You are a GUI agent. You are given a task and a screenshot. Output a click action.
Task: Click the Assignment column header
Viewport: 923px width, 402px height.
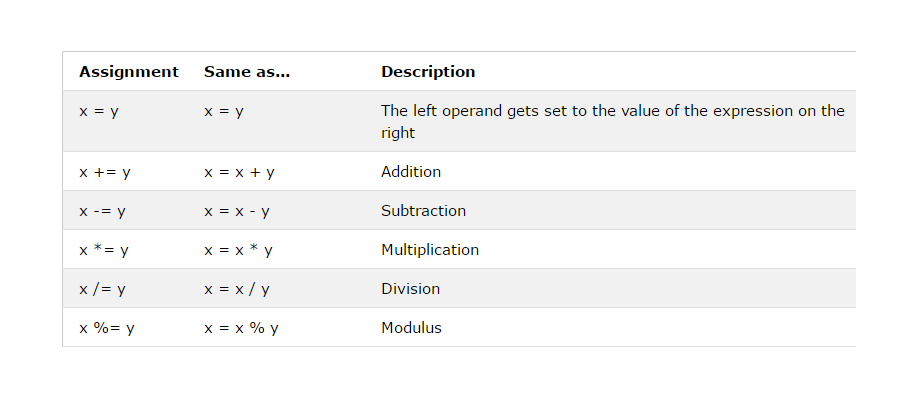[129, 72]
